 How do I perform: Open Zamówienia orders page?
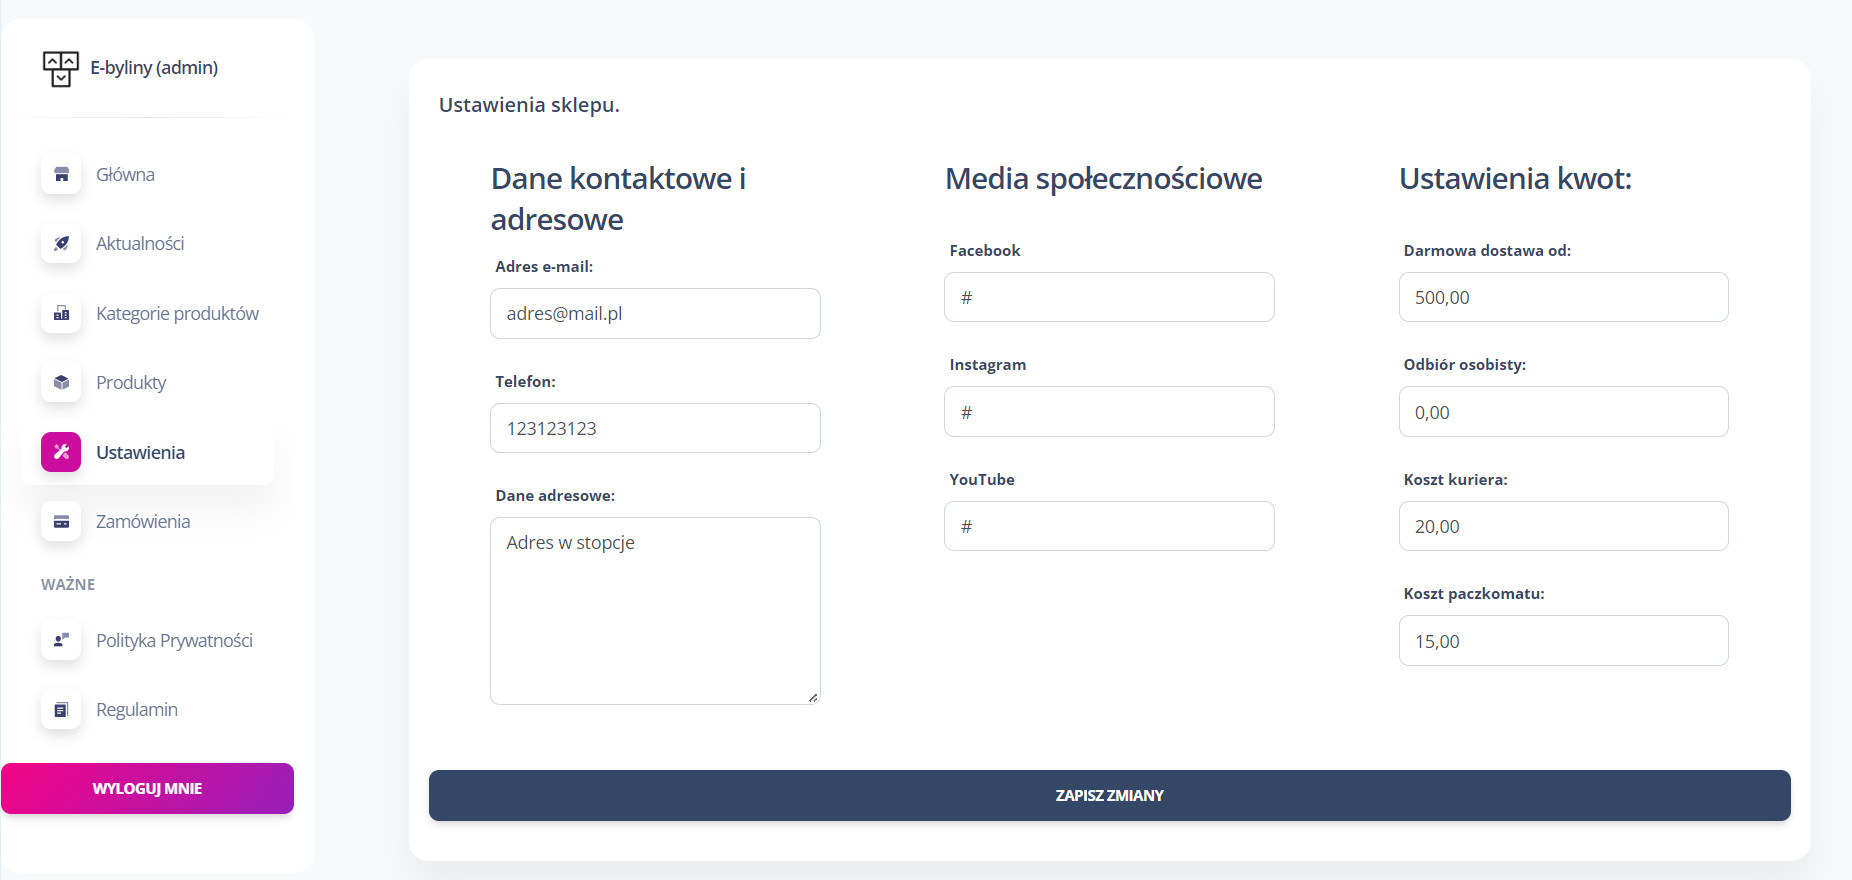[x=147, y=521]
